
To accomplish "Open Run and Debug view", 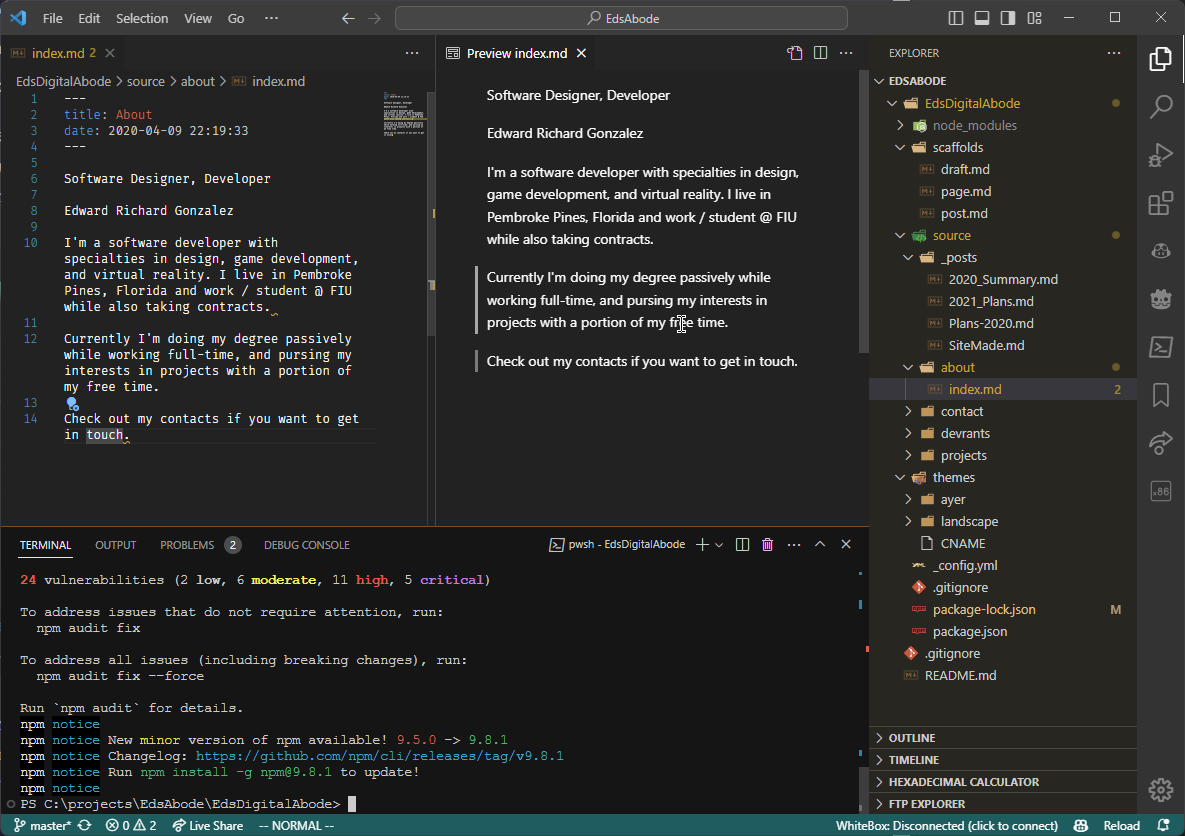I will 1160,155.
